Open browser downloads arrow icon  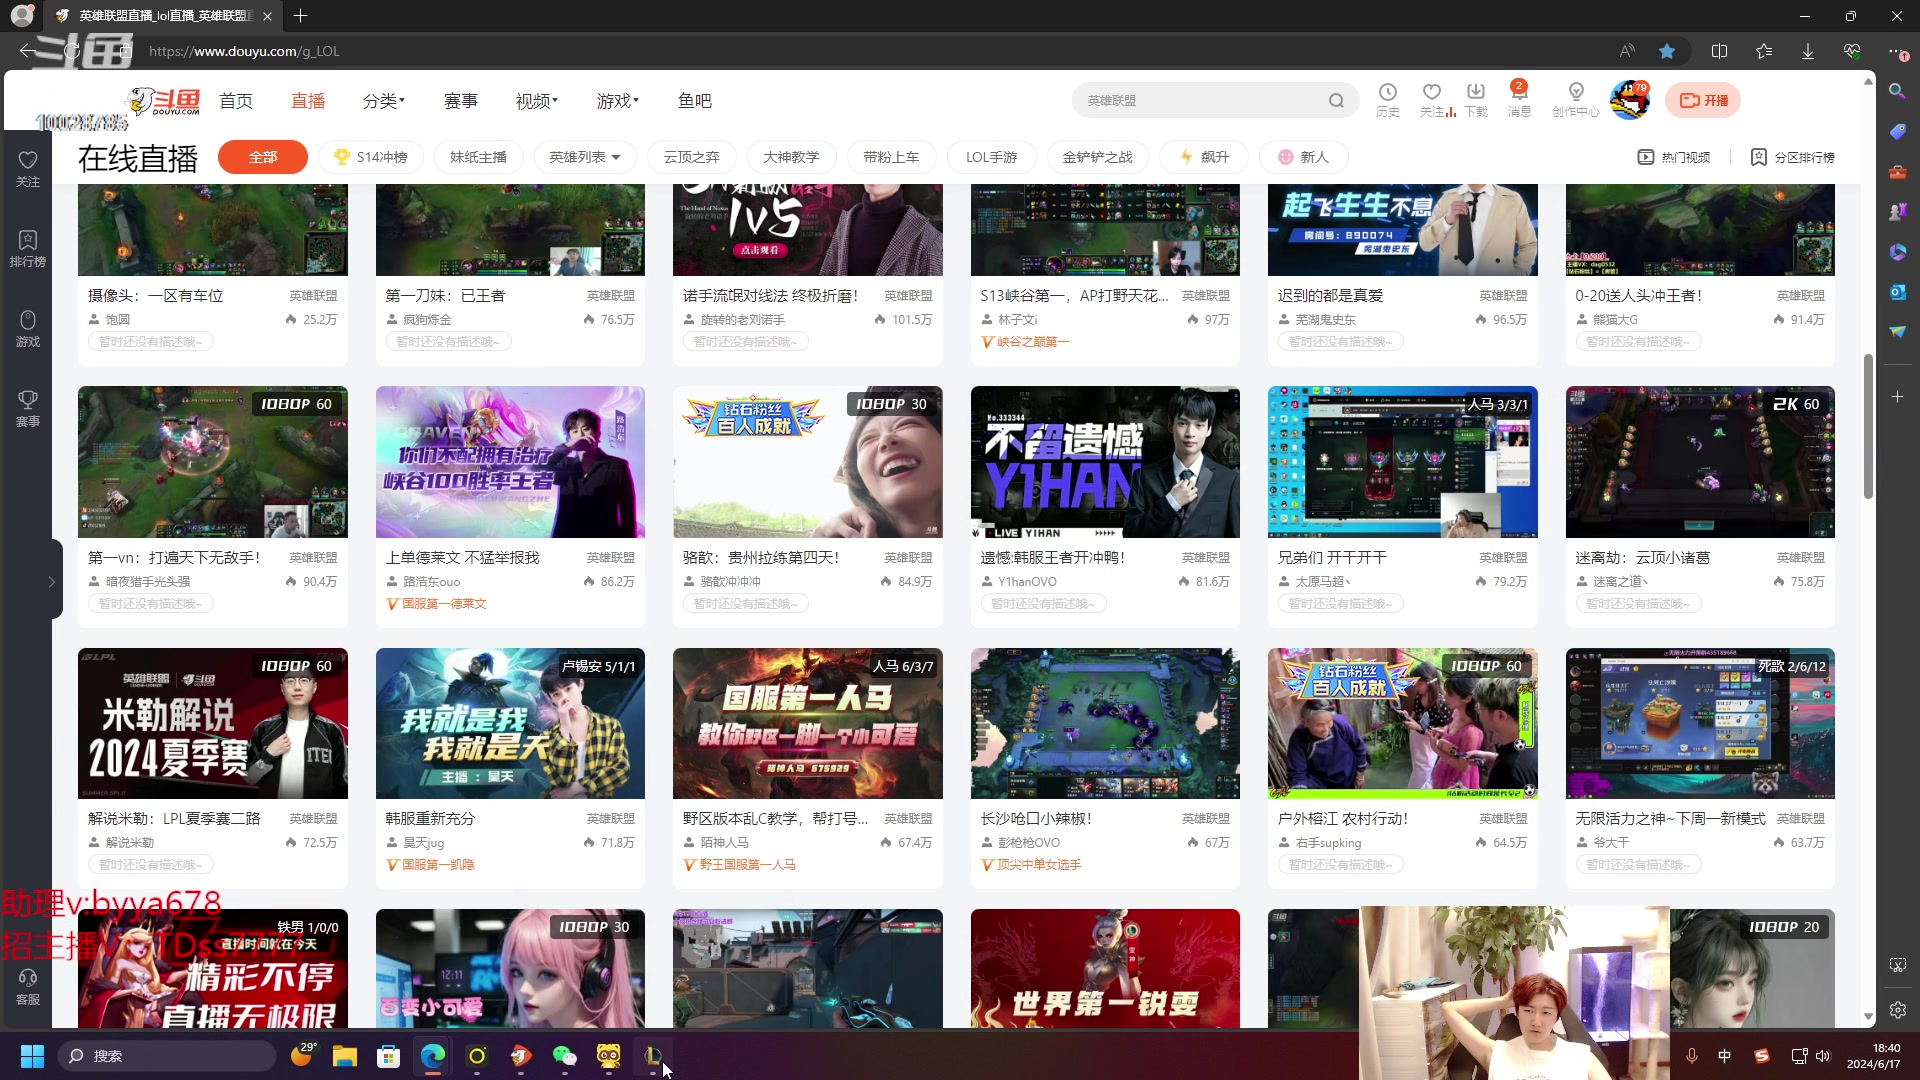pyautogui.click(x=1808, y=51)
